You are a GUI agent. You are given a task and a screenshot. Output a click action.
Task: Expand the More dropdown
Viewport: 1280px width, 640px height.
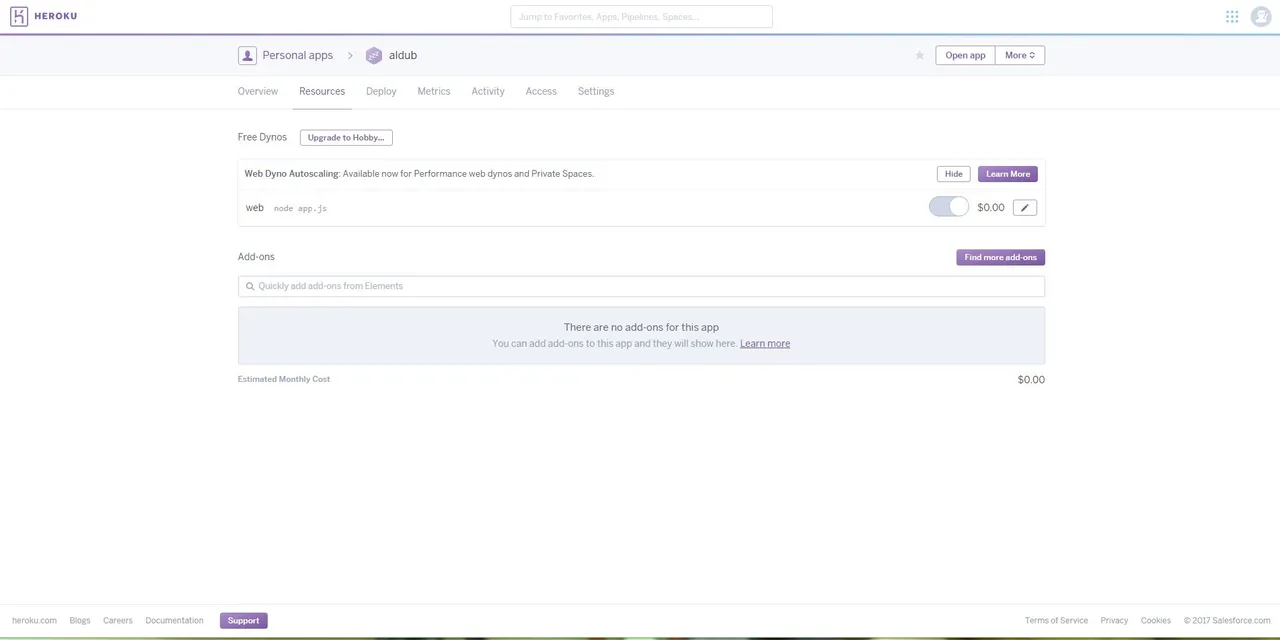(1020, 55)
